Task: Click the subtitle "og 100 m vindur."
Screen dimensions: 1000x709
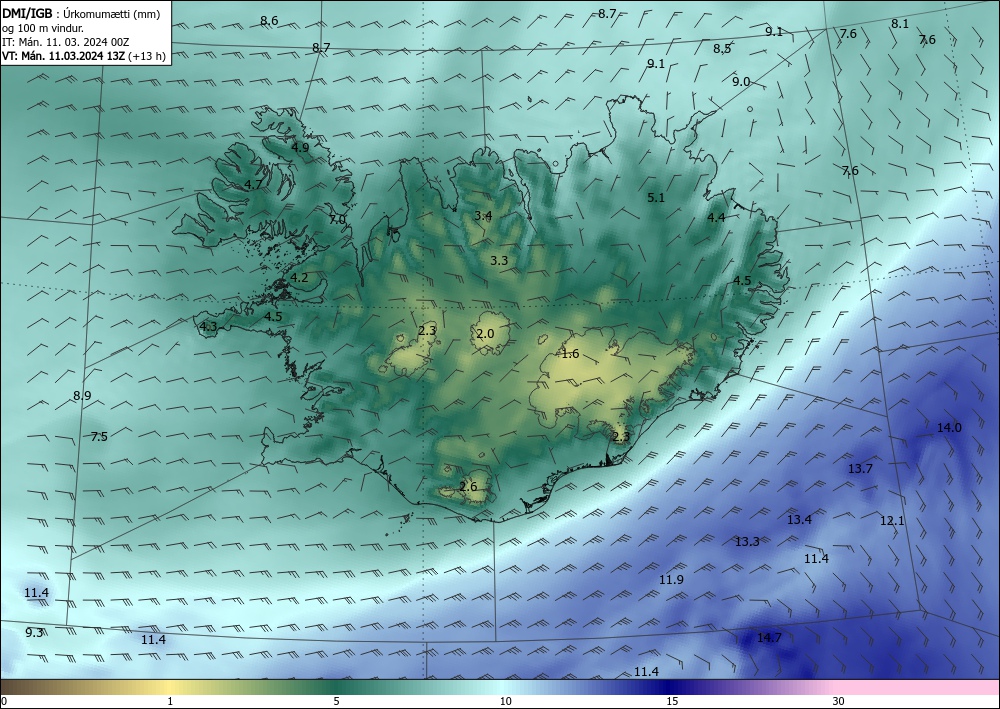Action: [43, 28]
